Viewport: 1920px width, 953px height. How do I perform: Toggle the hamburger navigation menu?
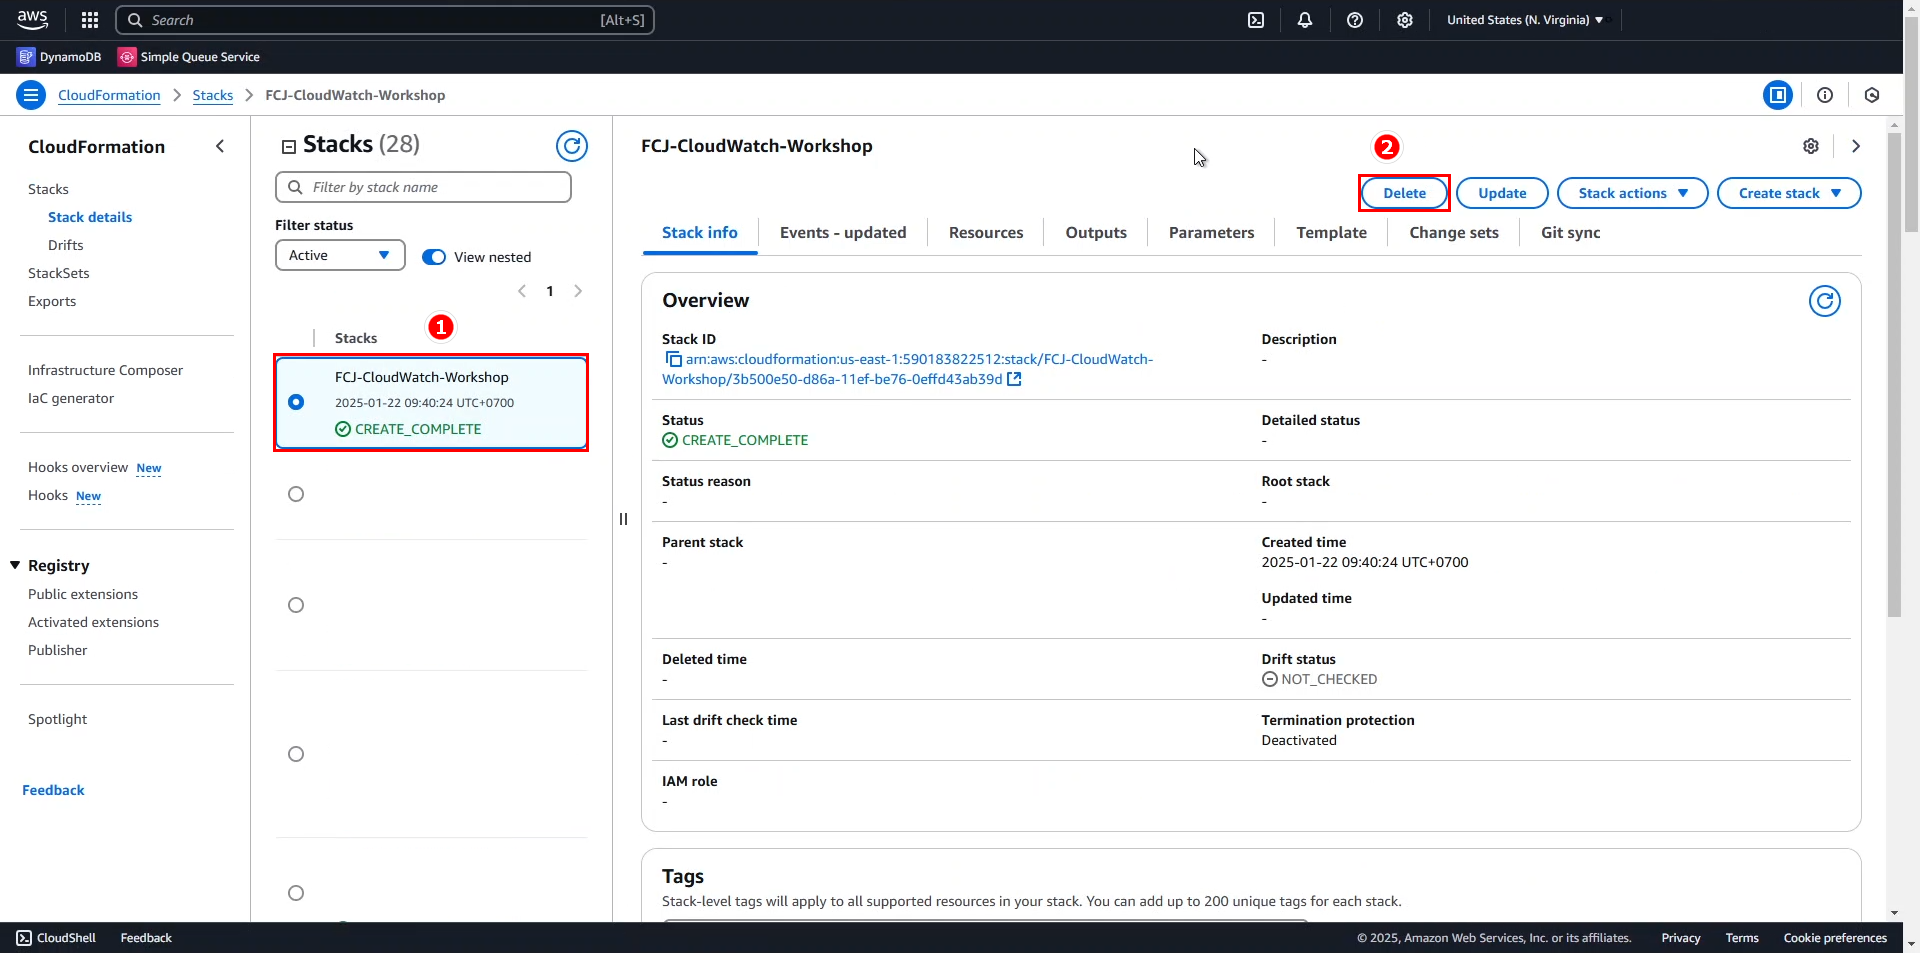(x=31, y=95)
